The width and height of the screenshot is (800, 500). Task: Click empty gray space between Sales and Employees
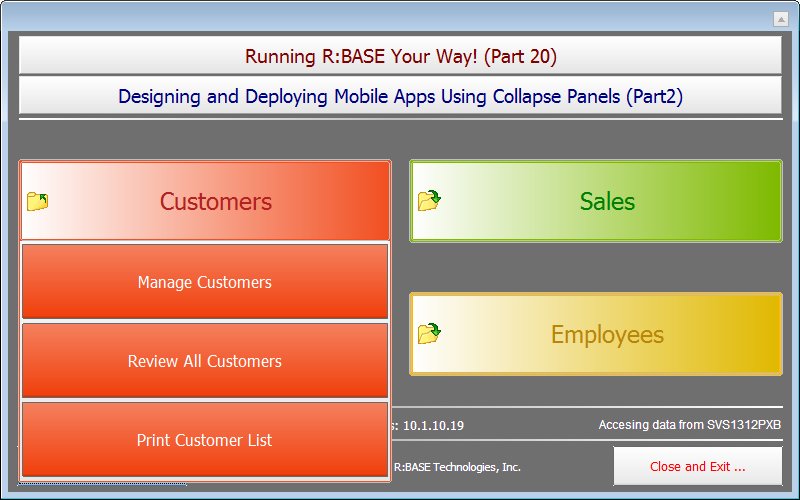point(596,267)
